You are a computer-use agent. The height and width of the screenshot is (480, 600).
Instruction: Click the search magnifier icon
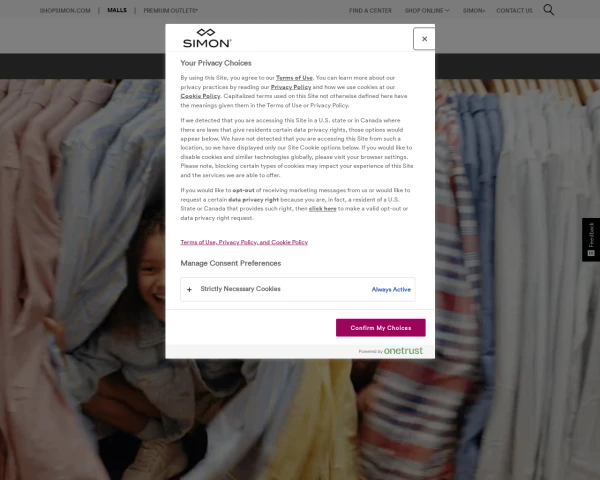549,10
